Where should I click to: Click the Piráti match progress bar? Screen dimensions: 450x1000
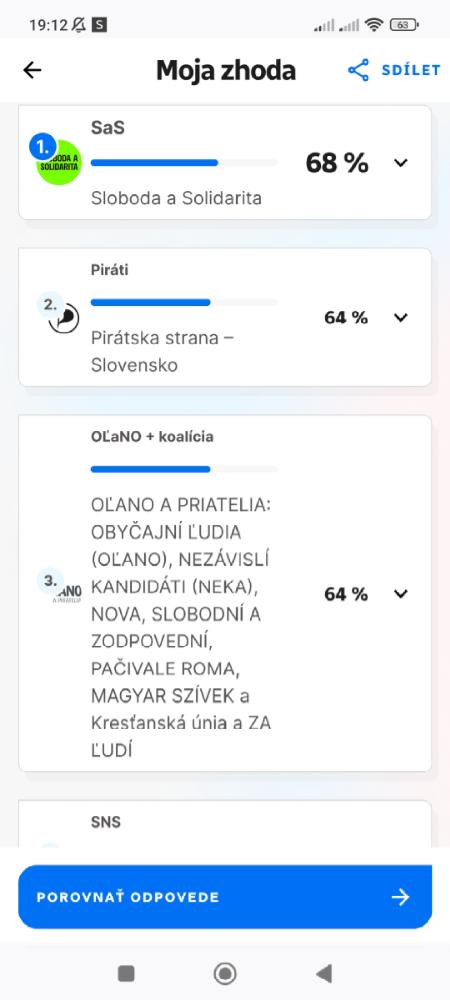[184, 302]
